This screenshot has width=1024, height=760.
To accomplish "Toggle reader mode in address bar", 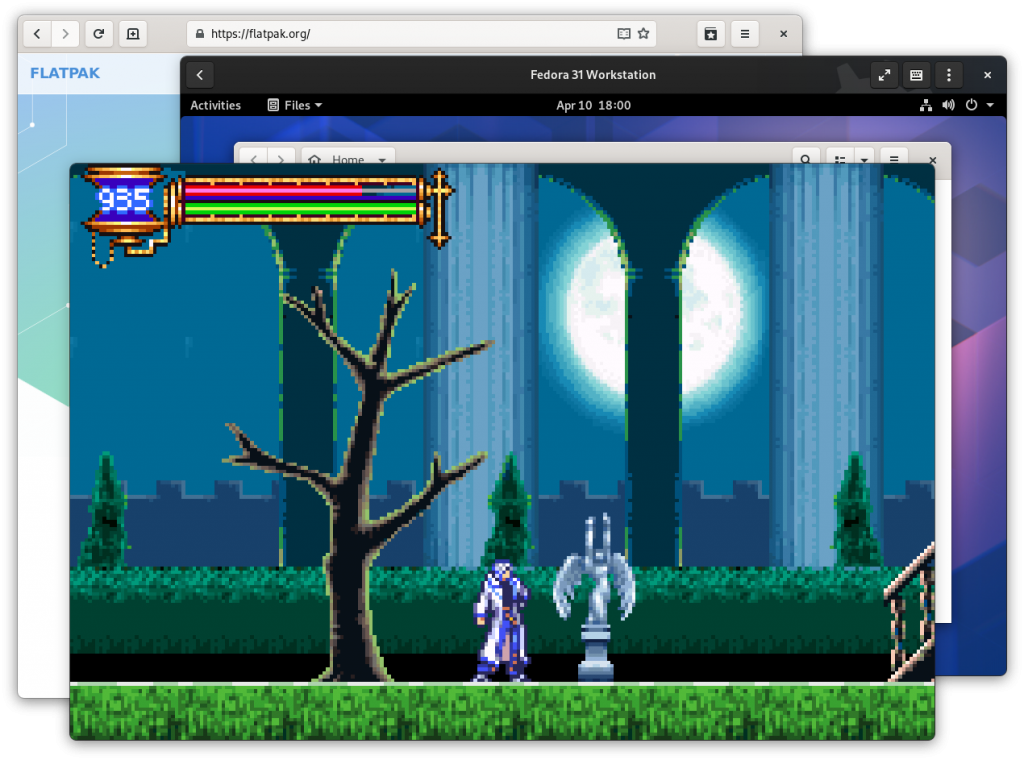I will click(624, 34).
